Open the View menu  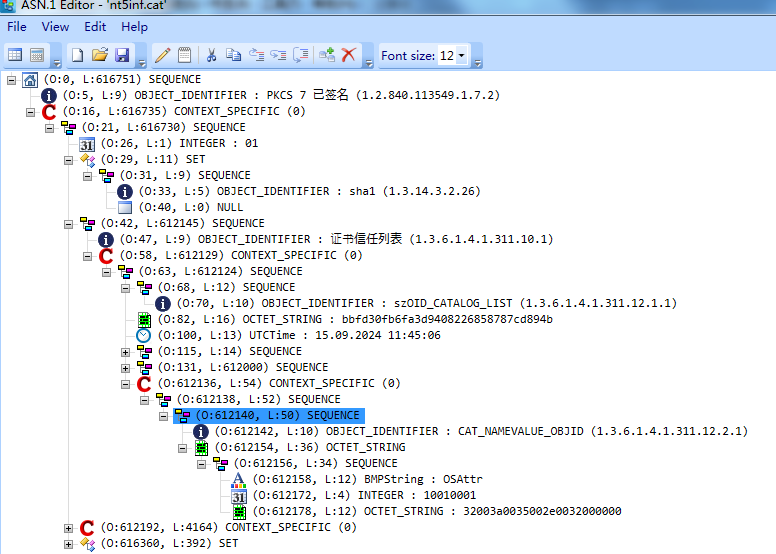[x=55, y=27]
